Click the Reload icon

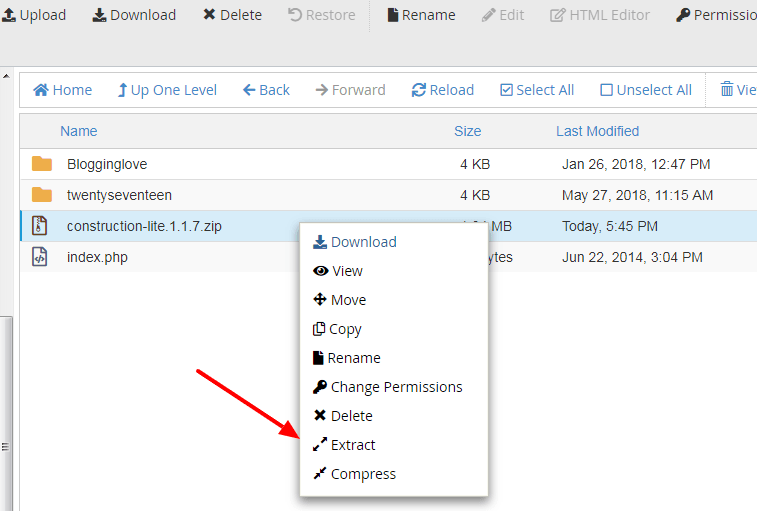tap(419, 90)
